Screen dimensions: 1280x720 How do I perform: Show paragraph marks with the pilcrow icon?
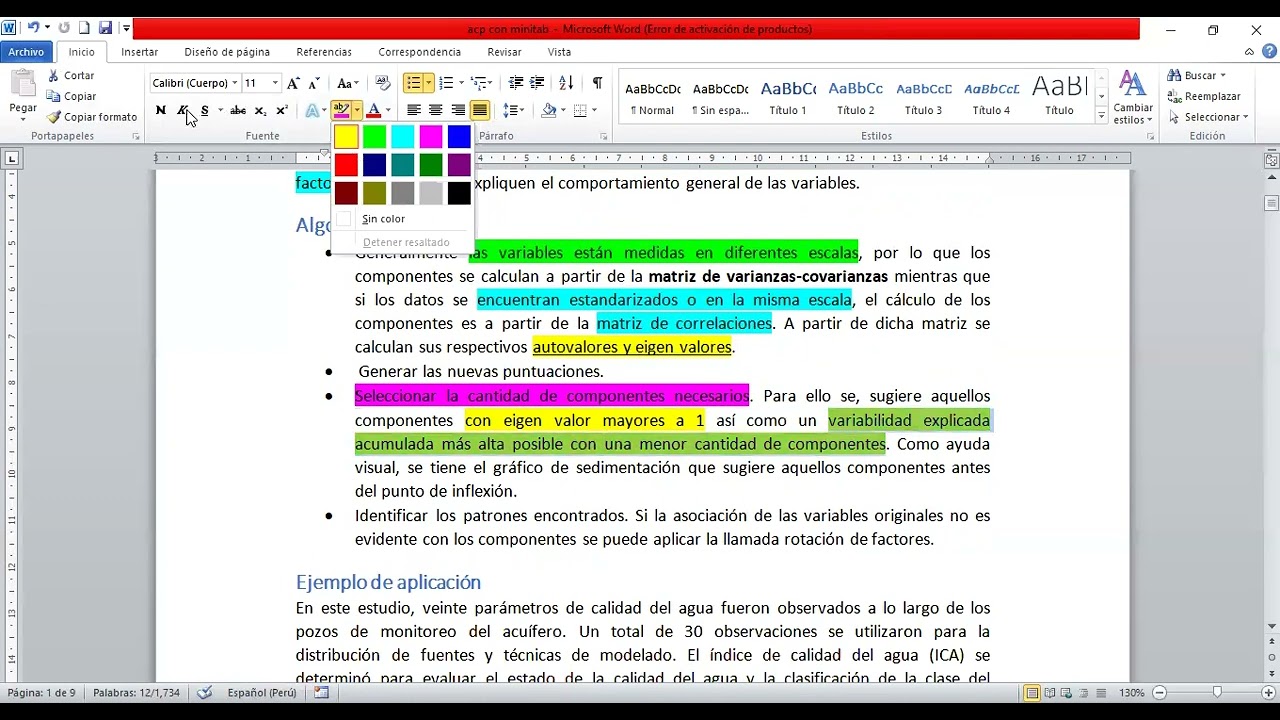point(597,83)
